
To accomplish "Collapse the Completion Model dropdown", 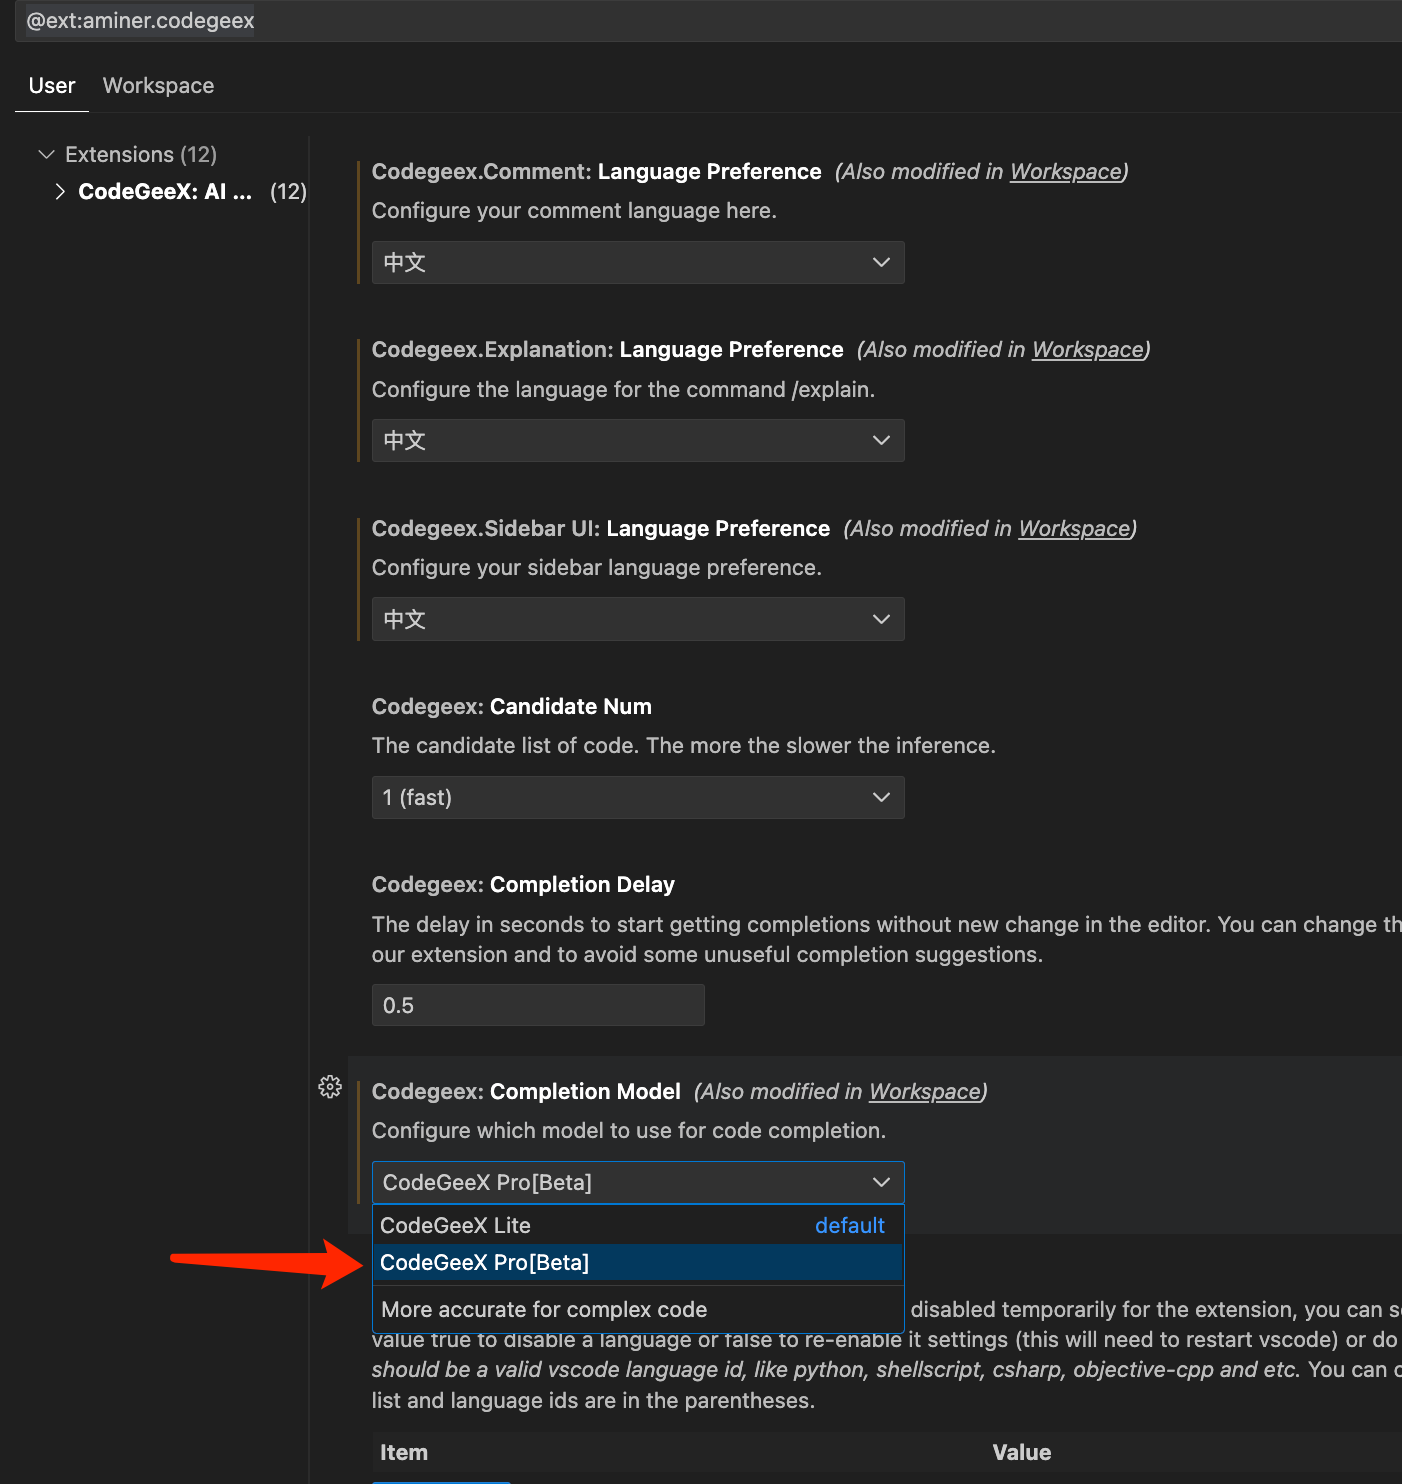I will point(638,1182).
